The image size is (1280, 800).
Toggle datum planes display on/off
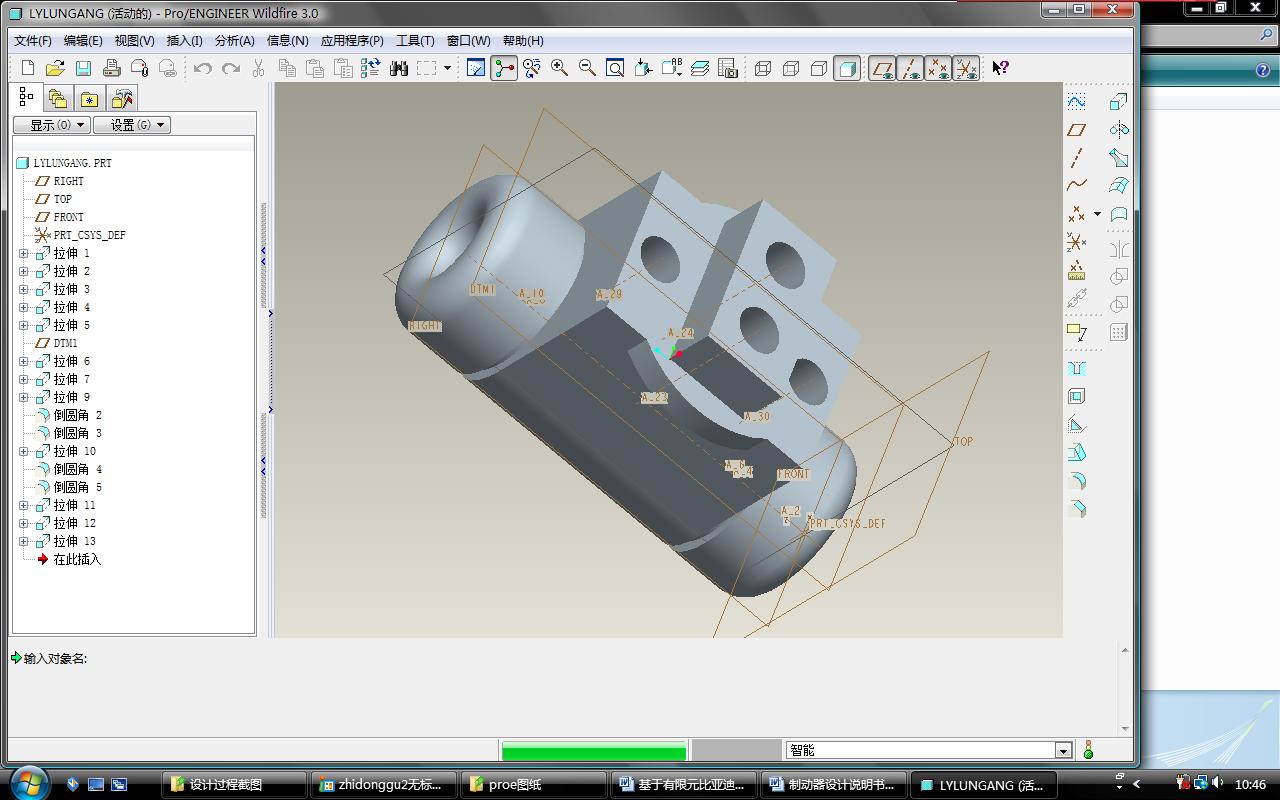pos(881,68)
